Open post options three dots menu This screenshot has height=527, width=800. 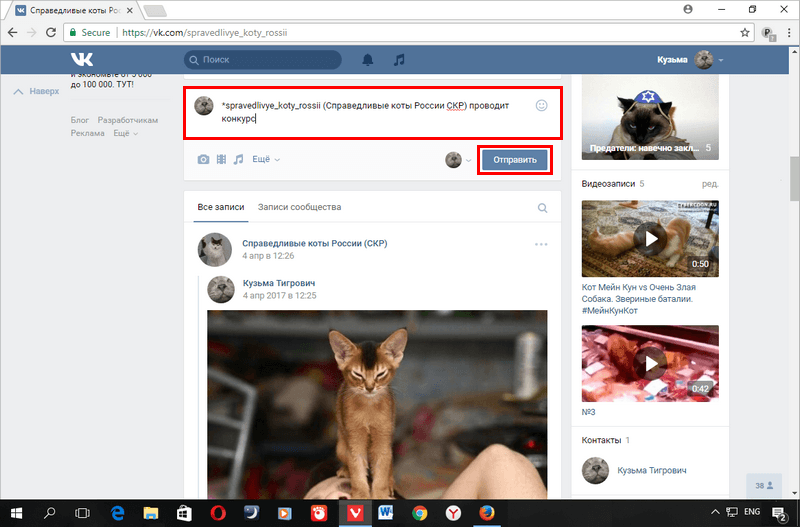coord(541,244)
